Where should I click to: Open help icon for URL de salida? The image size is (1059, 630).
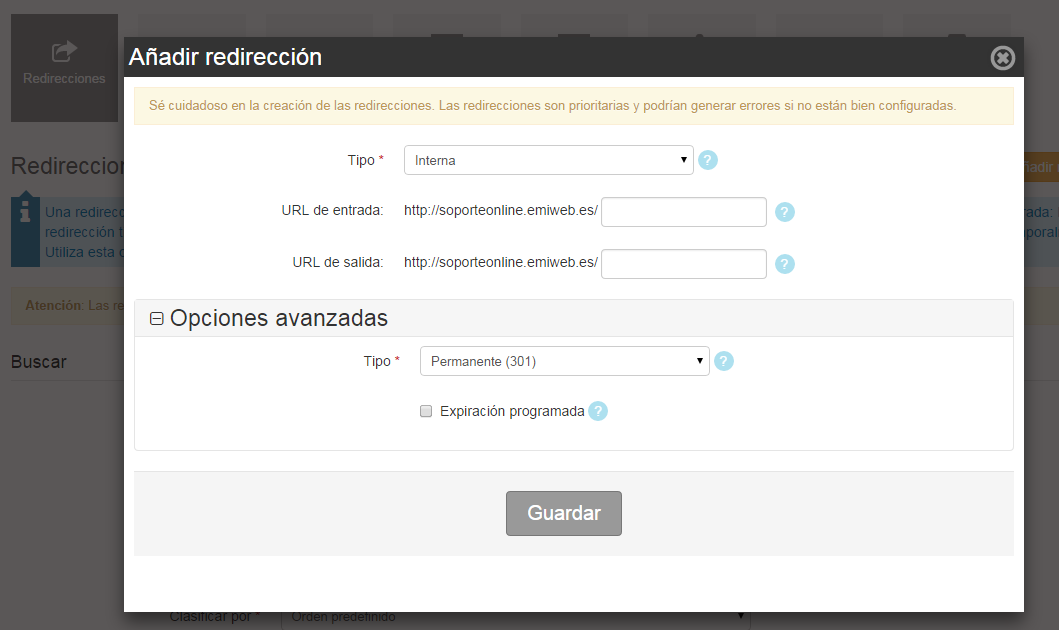(784, 264)
